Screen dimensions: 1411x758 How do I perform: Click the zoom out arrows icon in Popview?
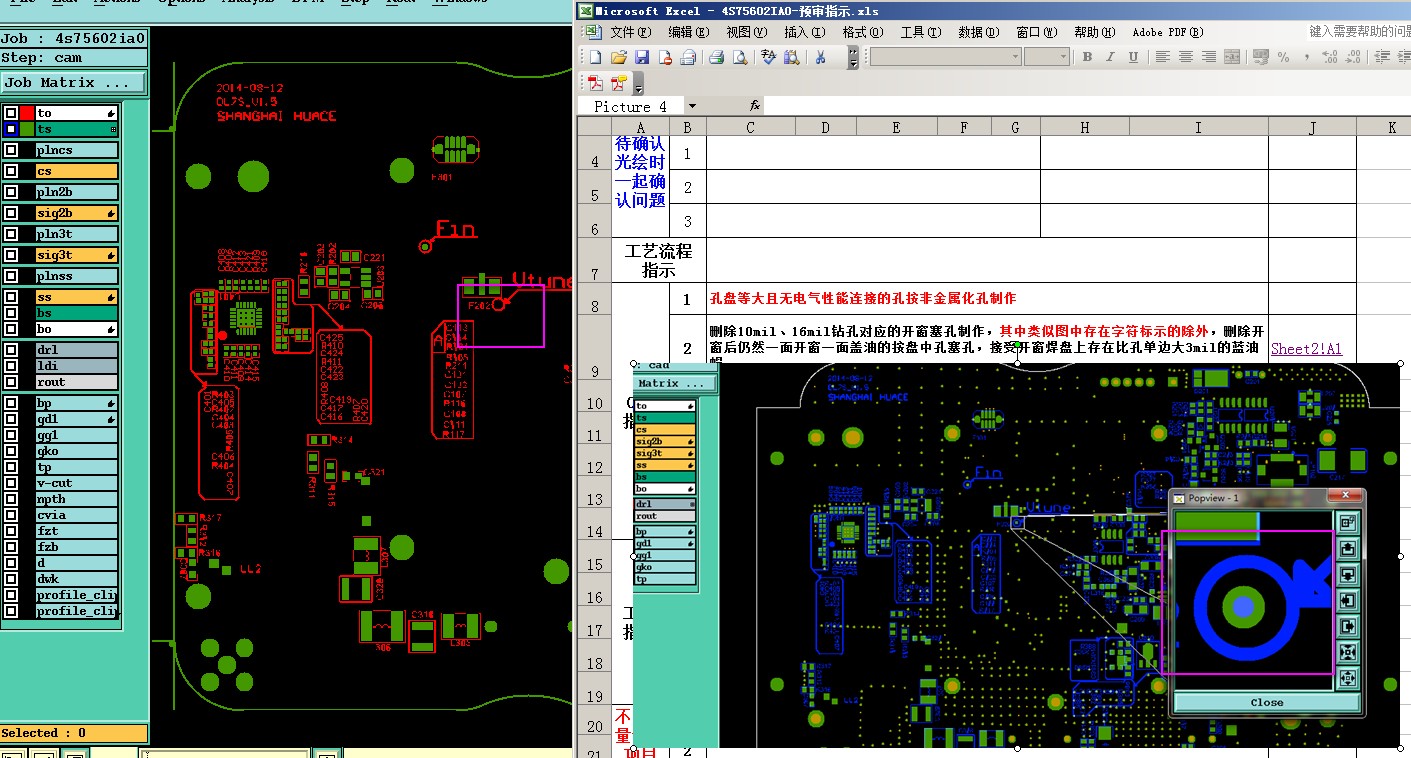(1347, 678)
